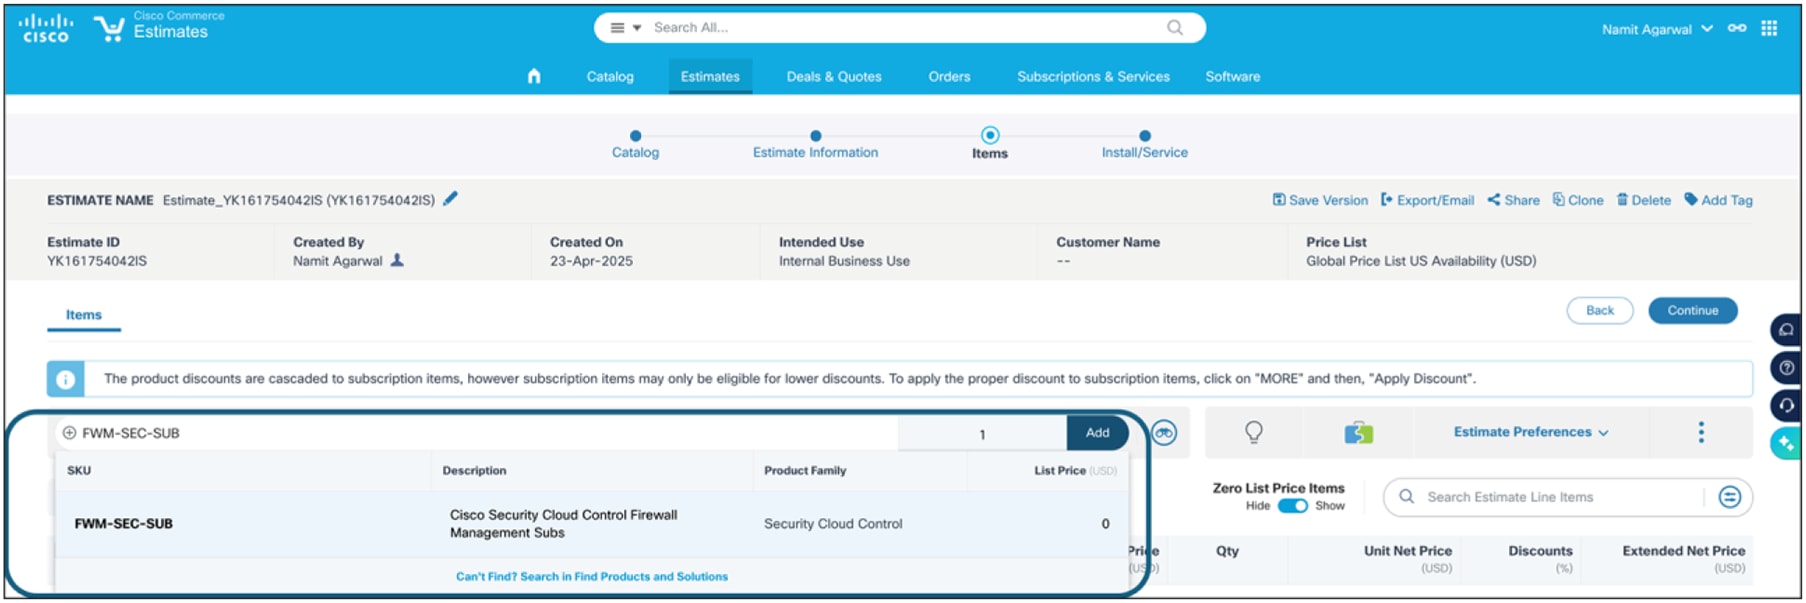
Task: Go to the Install/Service step
Action: (x=1144, y=145)
